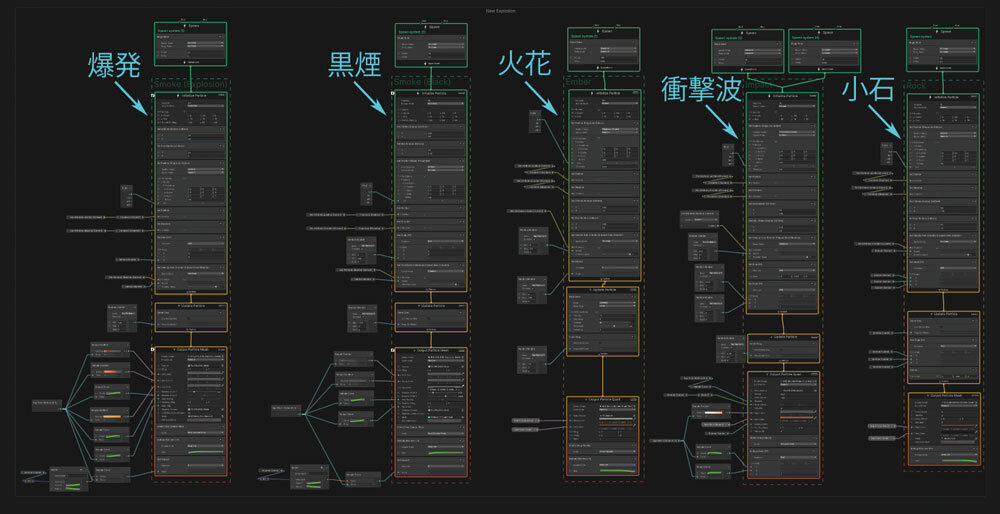Click Output Particle Mesh header in Rock

[943, 395]
